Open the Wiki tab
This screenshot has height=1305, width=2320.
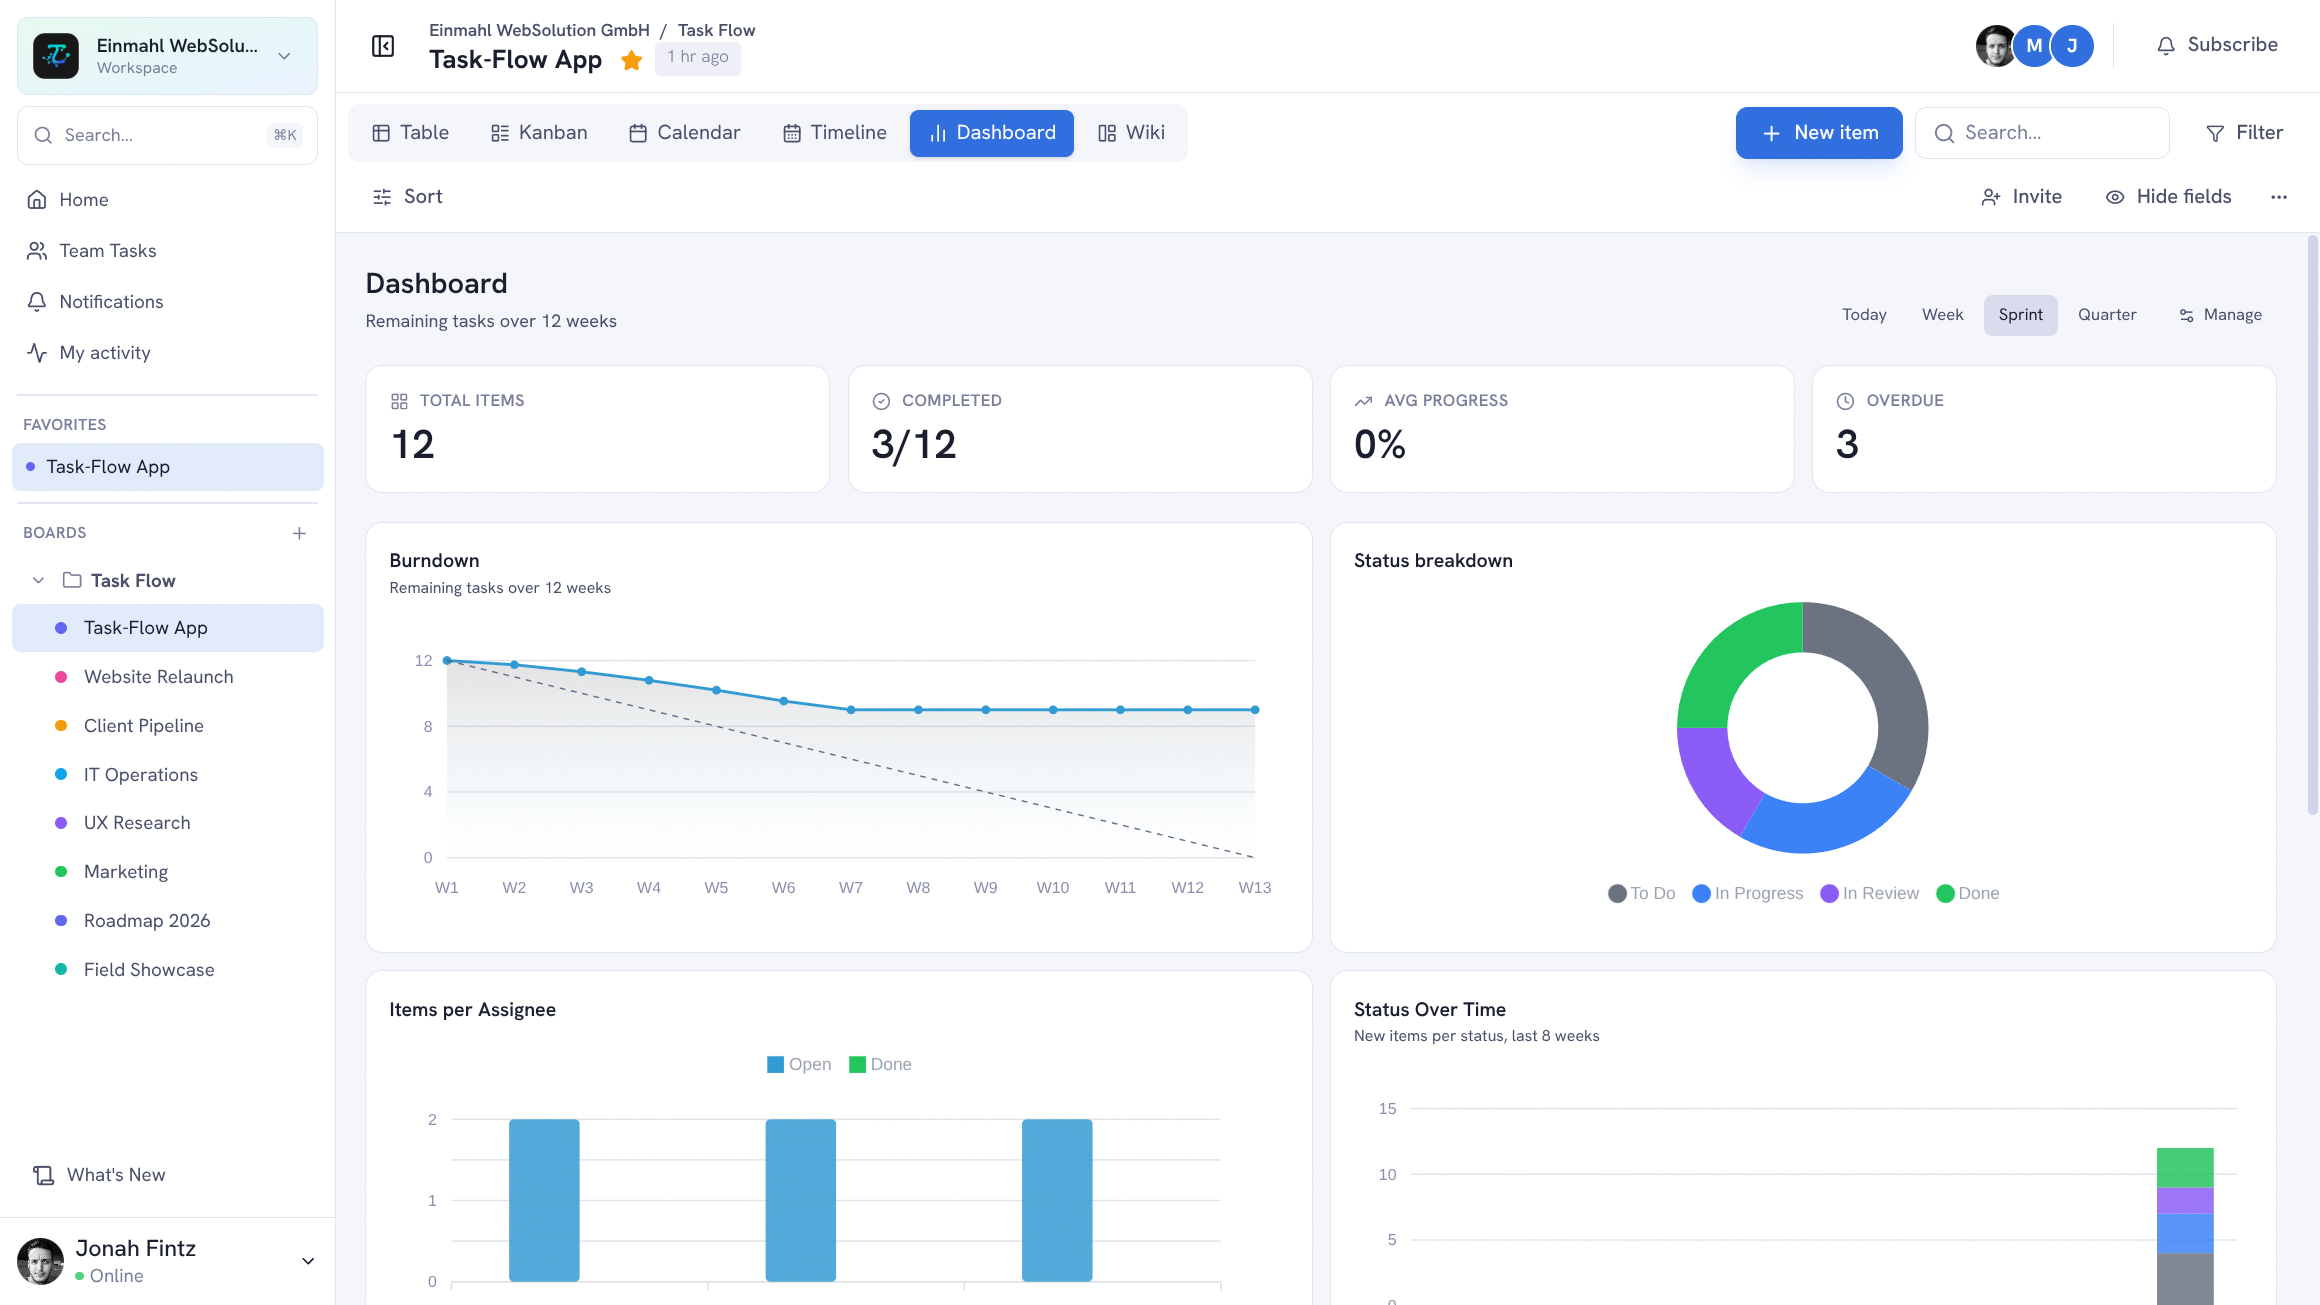(x=1131, y=133)
